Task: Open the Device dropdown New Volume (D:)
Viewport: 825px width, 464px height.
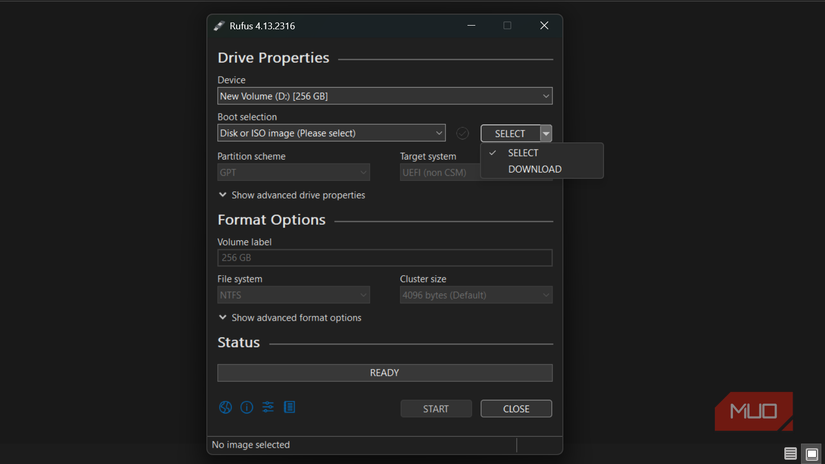Action: coord(385,96)
